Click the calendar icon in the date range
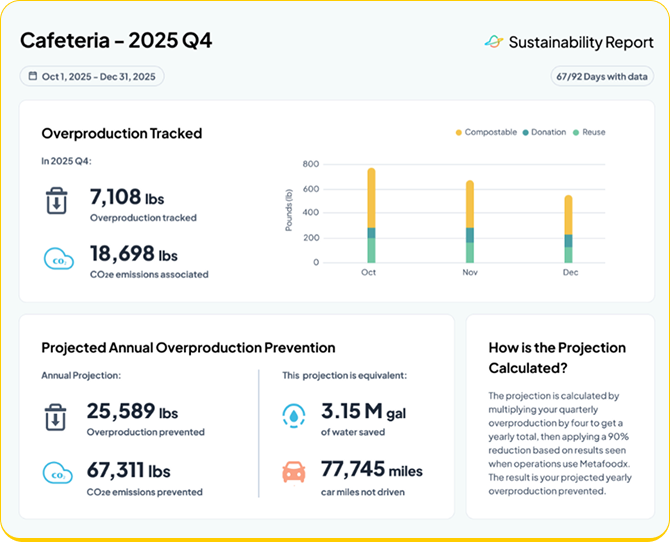This screenshot has width=670, height=542. point(32,76)
